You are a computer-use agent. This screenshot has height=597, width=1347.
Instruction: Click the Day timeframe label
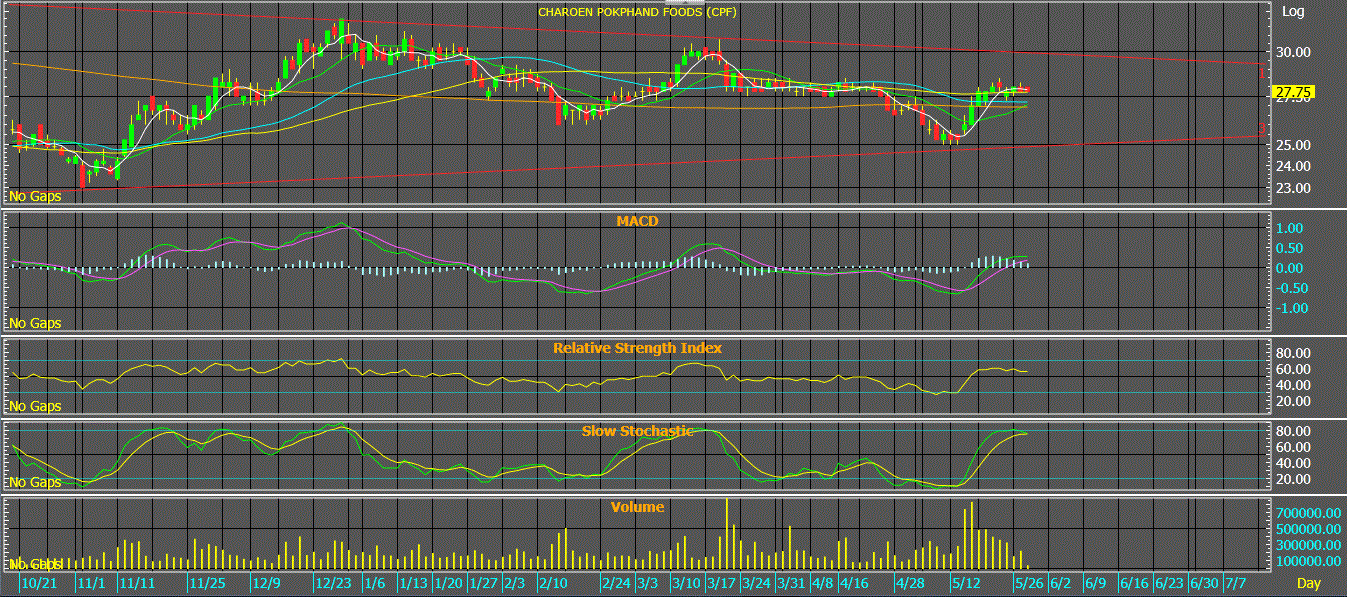pyautogui.click(x=1308, y=583)
